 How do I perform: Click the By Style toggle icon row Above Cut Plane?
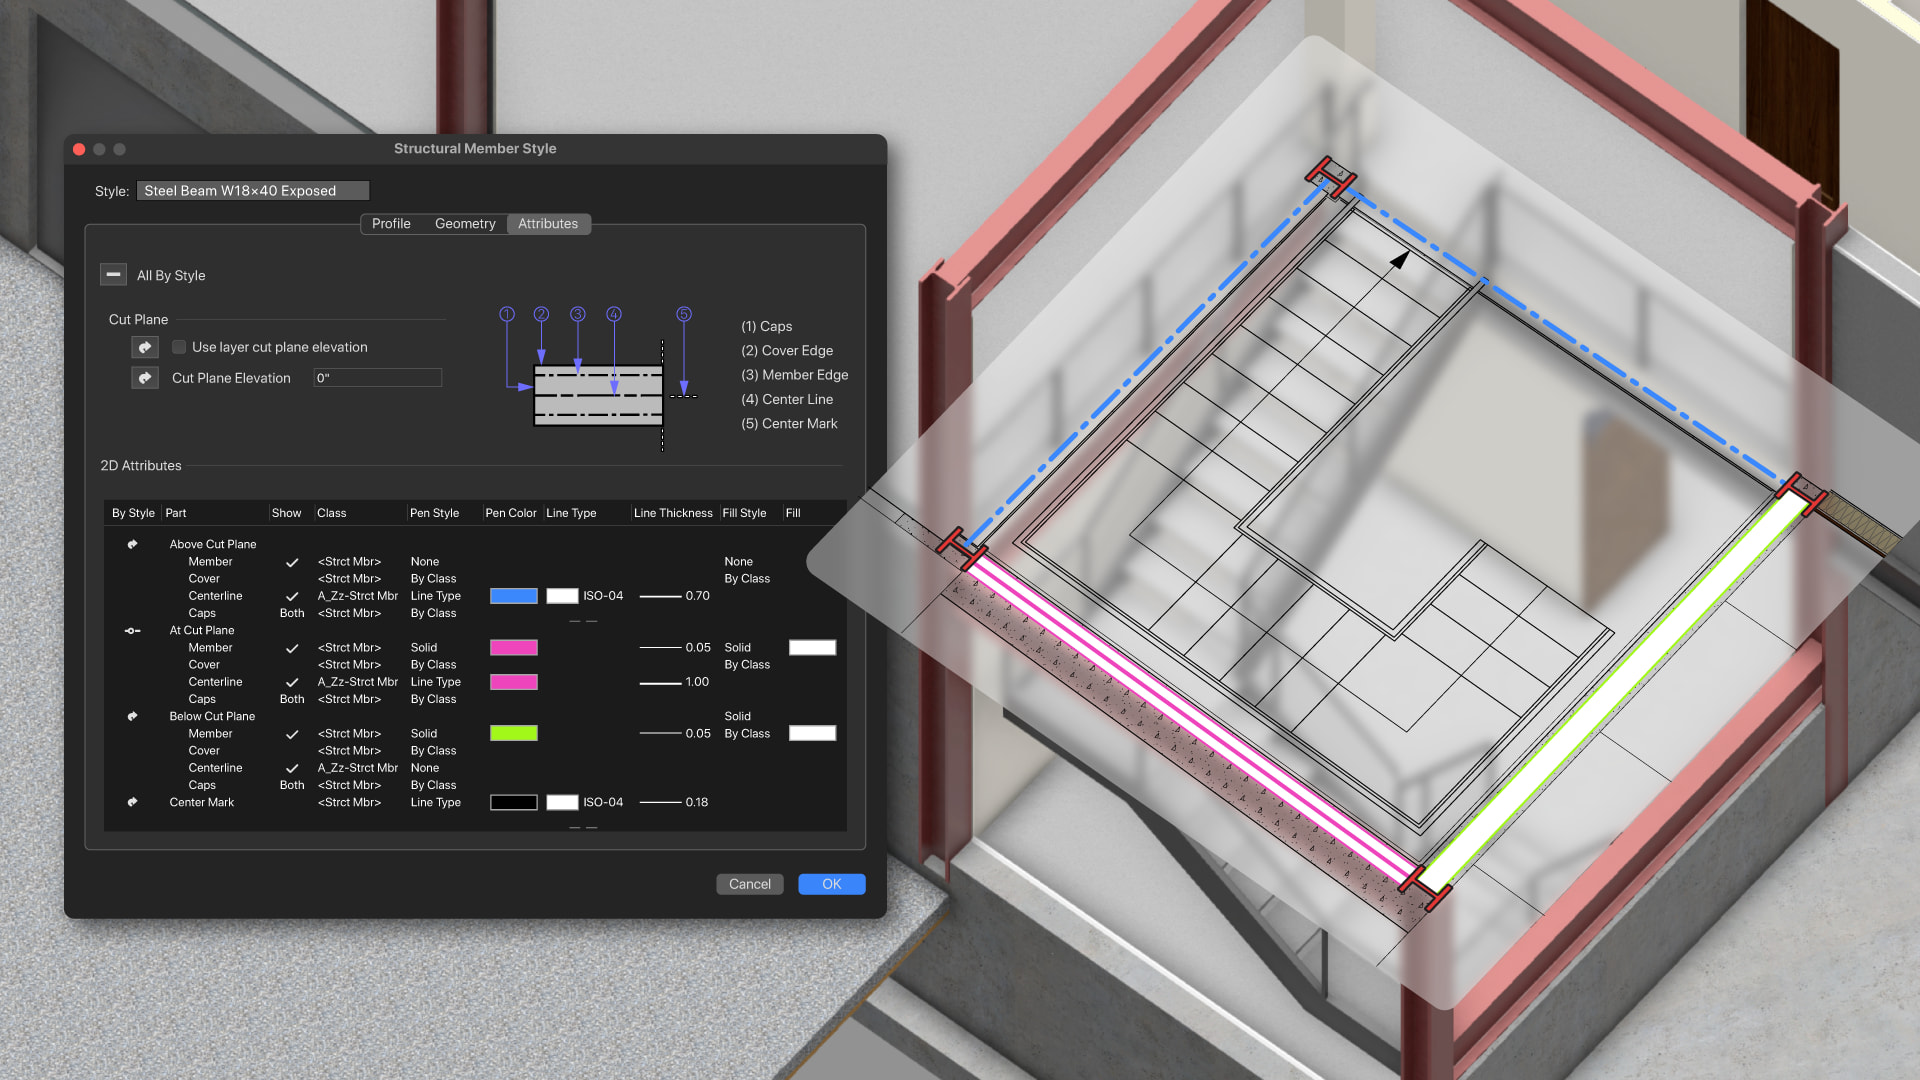coord(131,543)
